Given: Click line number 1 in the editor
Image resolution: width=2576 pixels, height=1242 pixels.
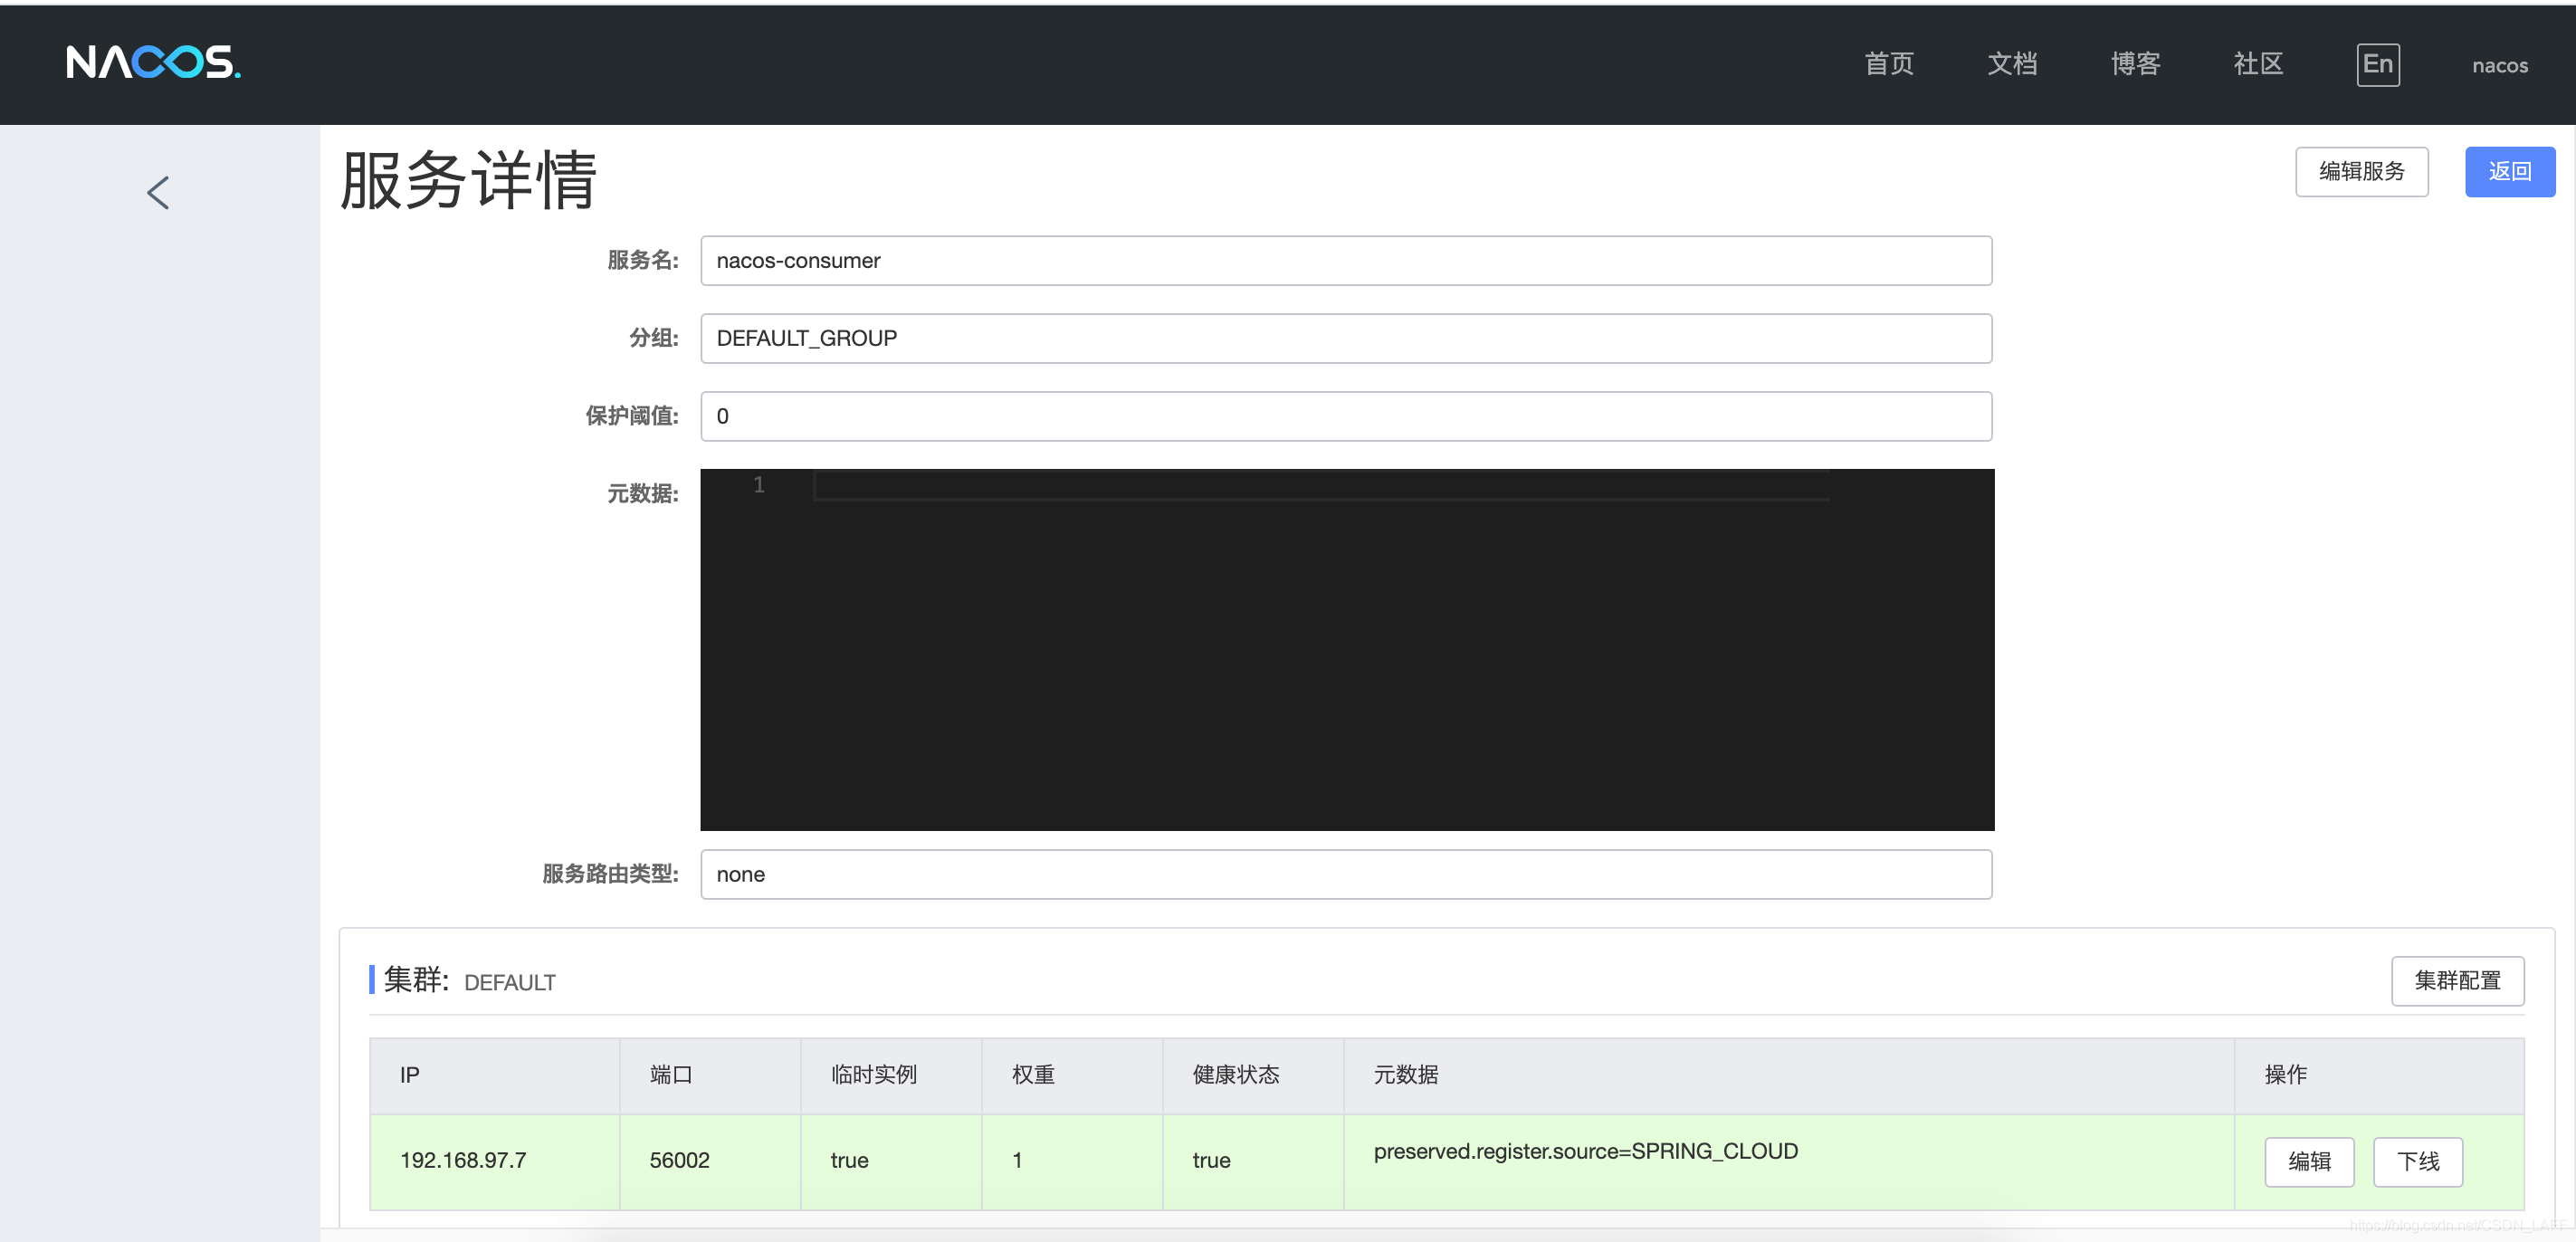Looking at the screenshot, I should coord(759,485).
